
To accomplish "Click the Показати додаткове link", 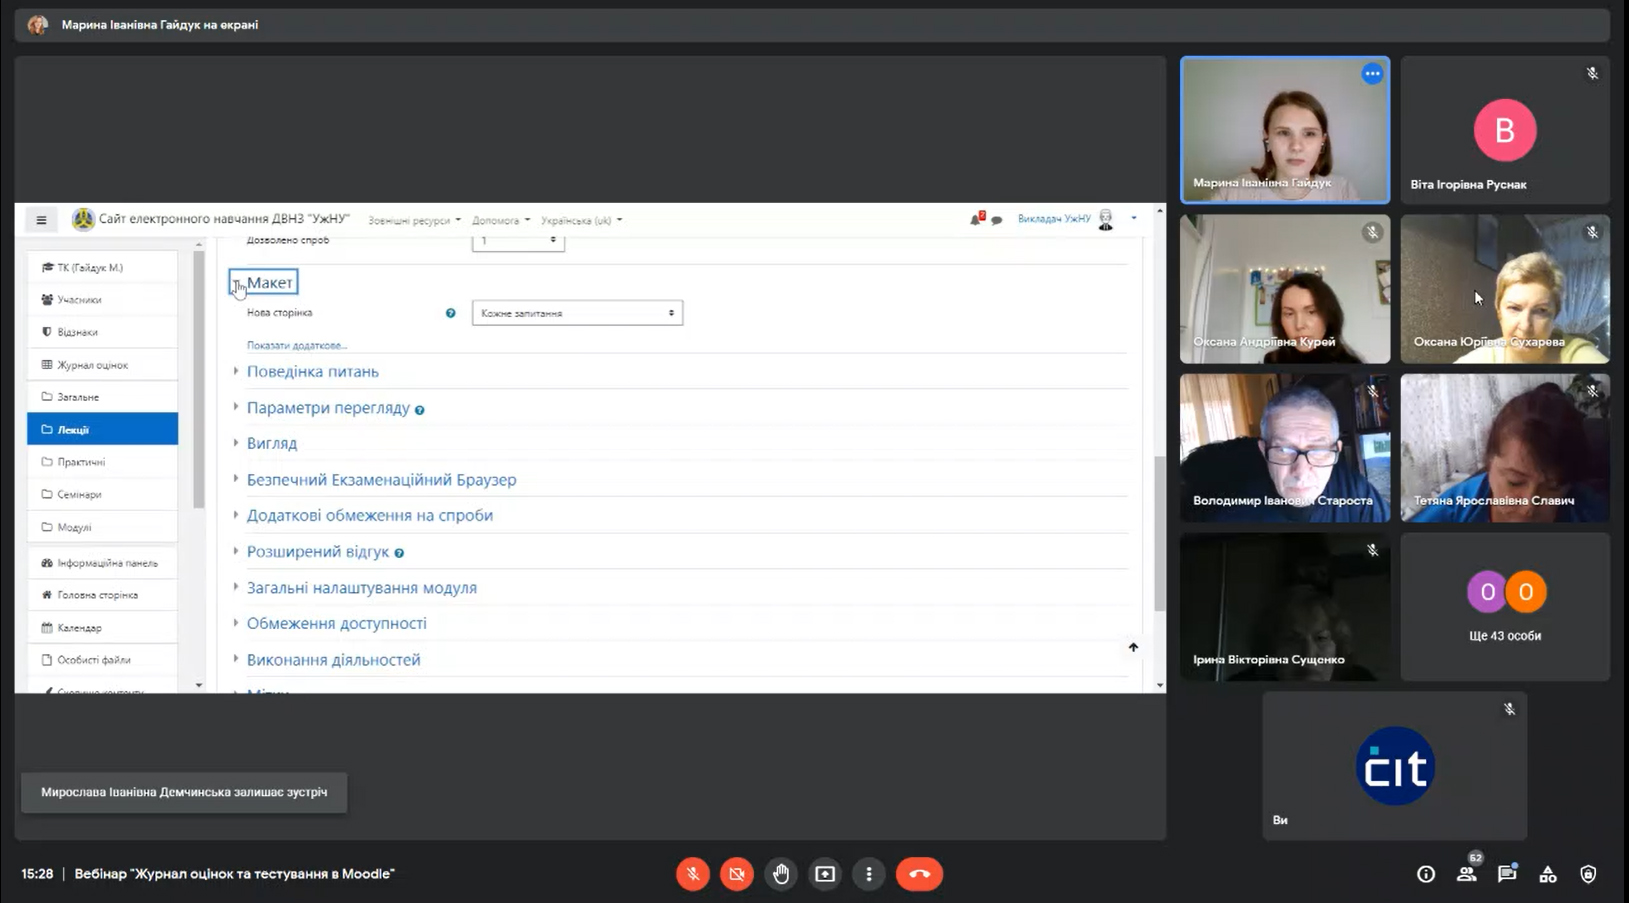I will click(x=296, y=346).
